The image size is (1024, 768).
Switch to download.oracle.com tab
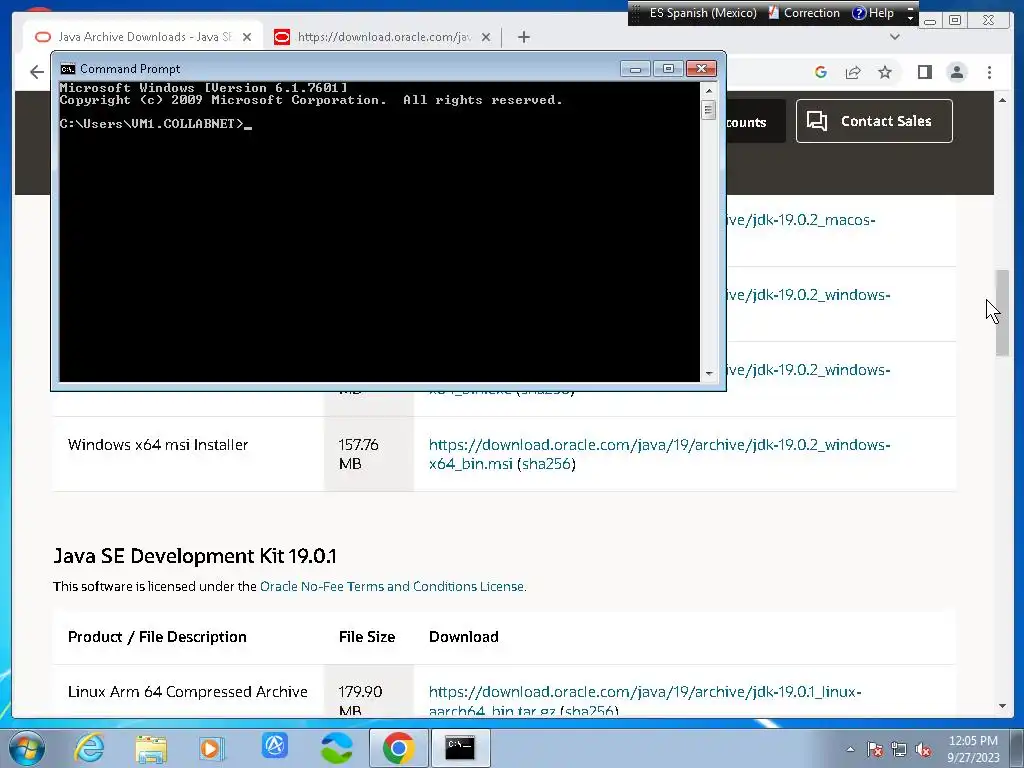[383, 37]
